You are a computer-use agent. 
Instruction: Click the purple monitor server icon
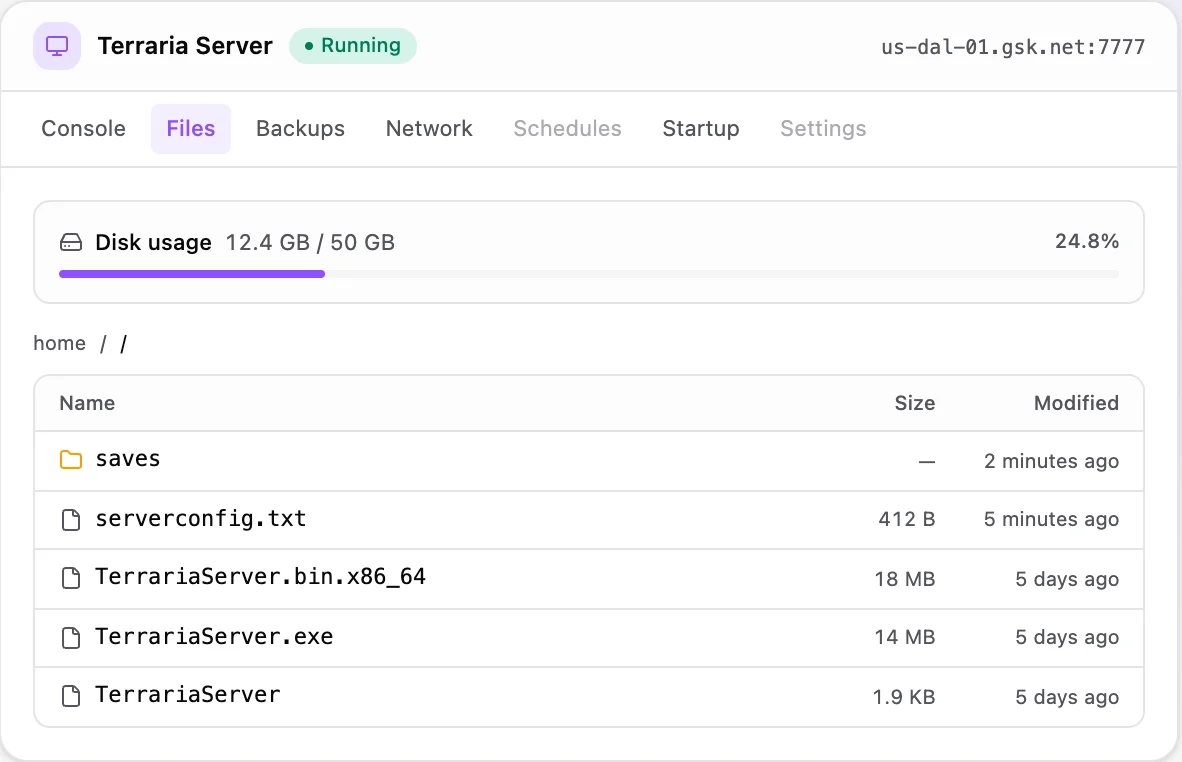(x=57, y=46)
